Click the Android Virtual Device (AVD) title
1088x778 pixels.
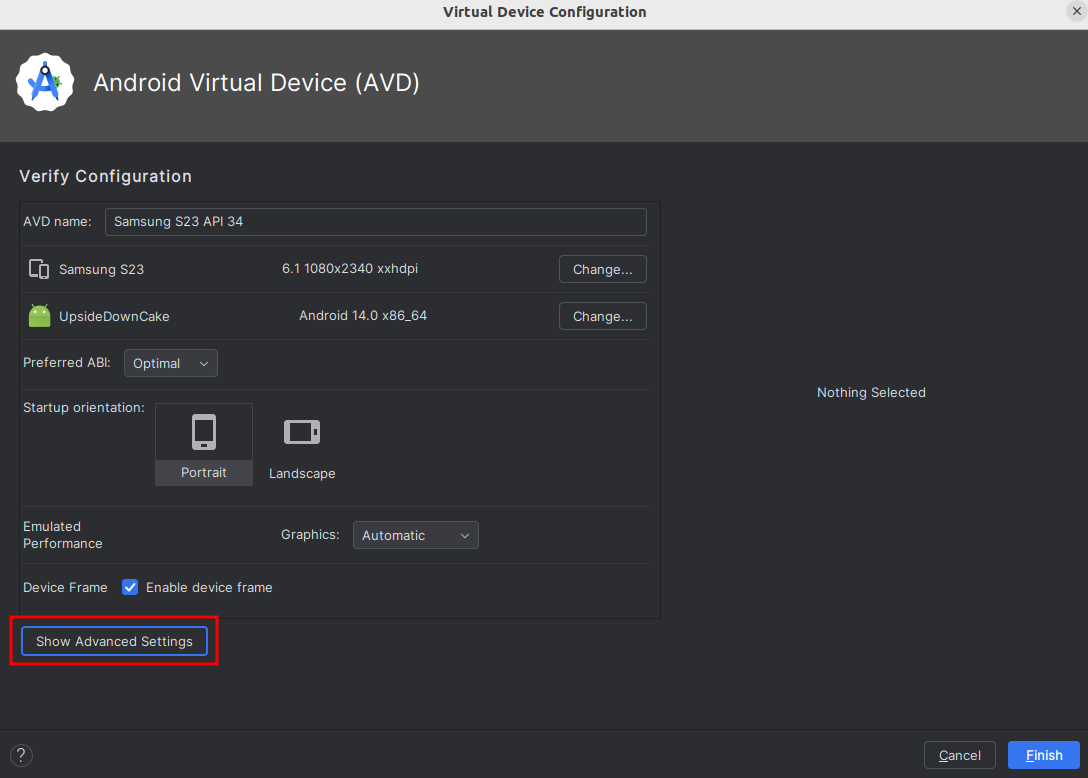click(x=257, y=83)
